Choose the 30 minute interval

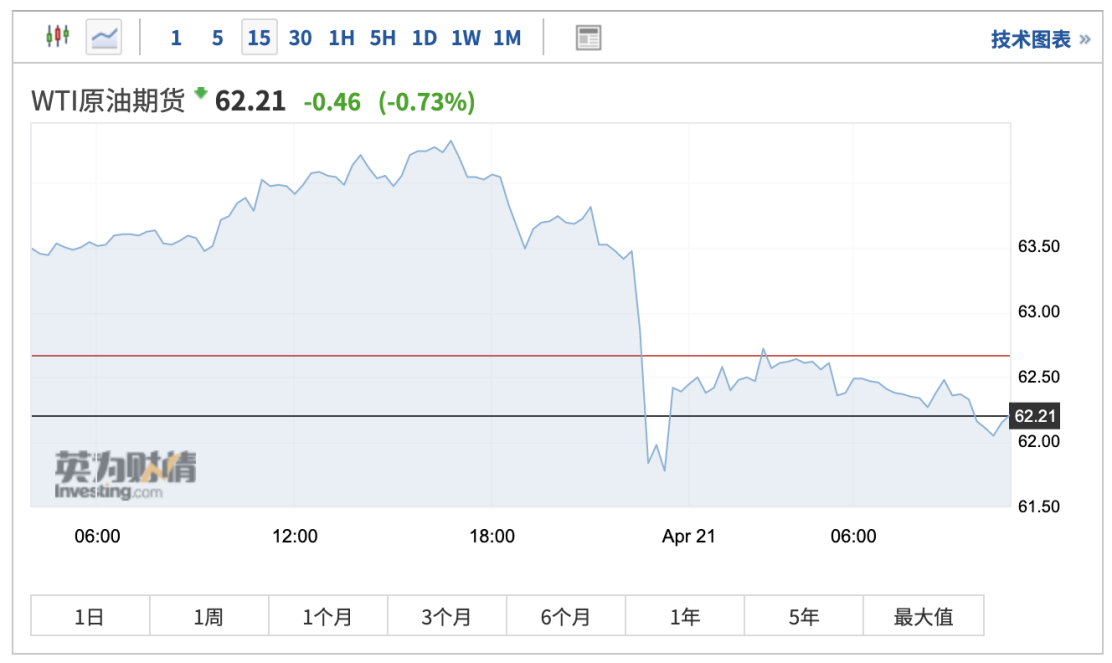300,38
